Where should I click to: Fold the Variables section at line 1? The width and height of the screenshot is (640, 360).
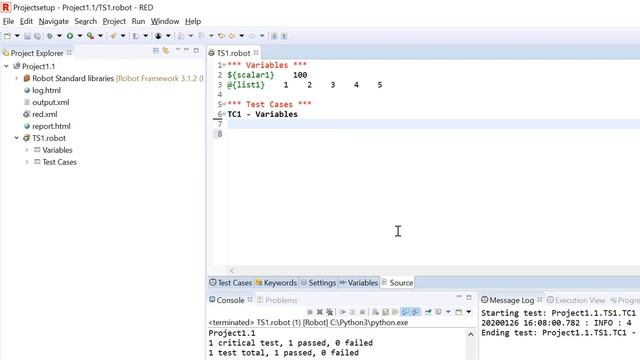coord(224,65)
